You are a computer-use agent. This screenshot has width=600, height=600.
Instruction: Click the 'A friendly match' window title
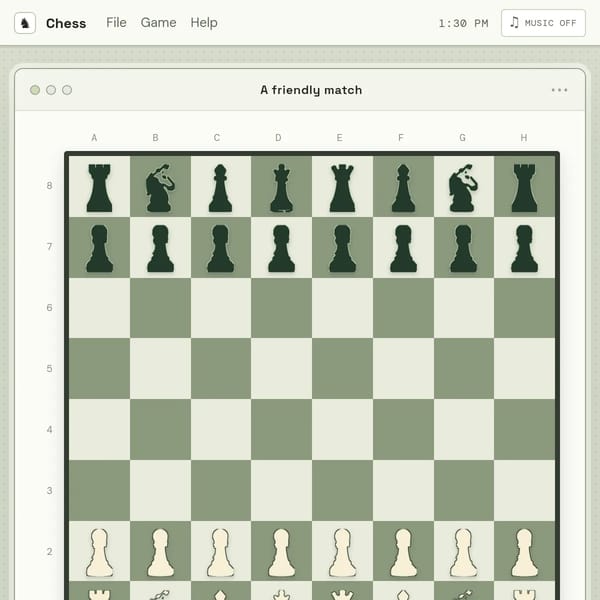pyautogui.click(x=311, y=90)
